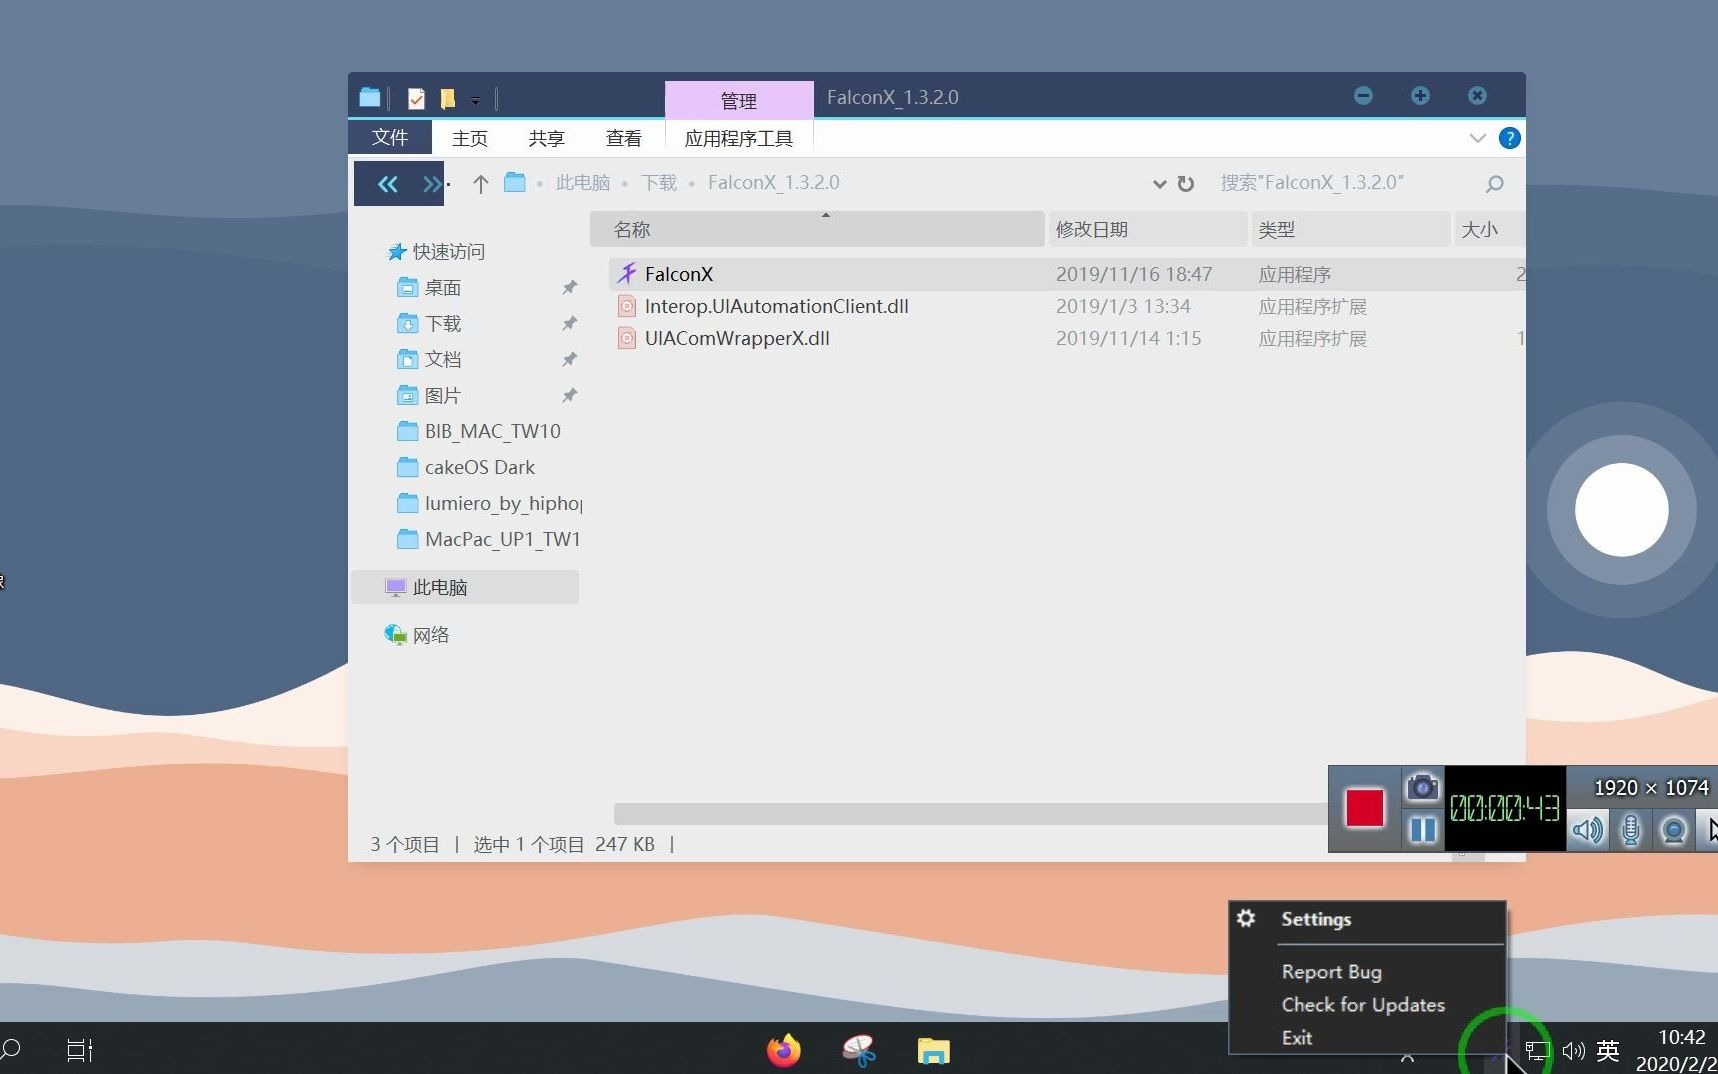Click the Properties icon in quick access toolbar
Screen dimensions: 1718x1074
coord(416,98)
